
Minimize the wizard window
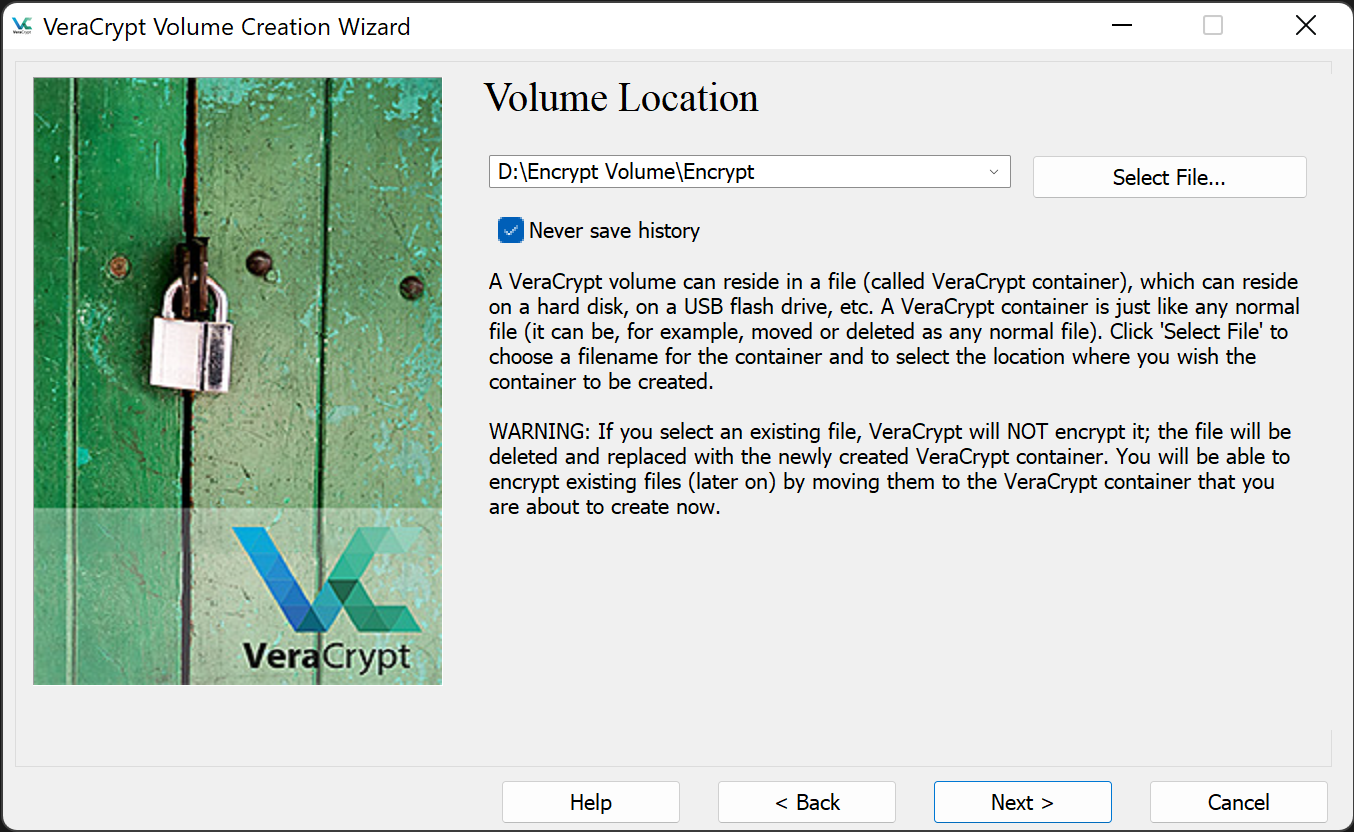pyautogui.click(x=1121, y=25)
